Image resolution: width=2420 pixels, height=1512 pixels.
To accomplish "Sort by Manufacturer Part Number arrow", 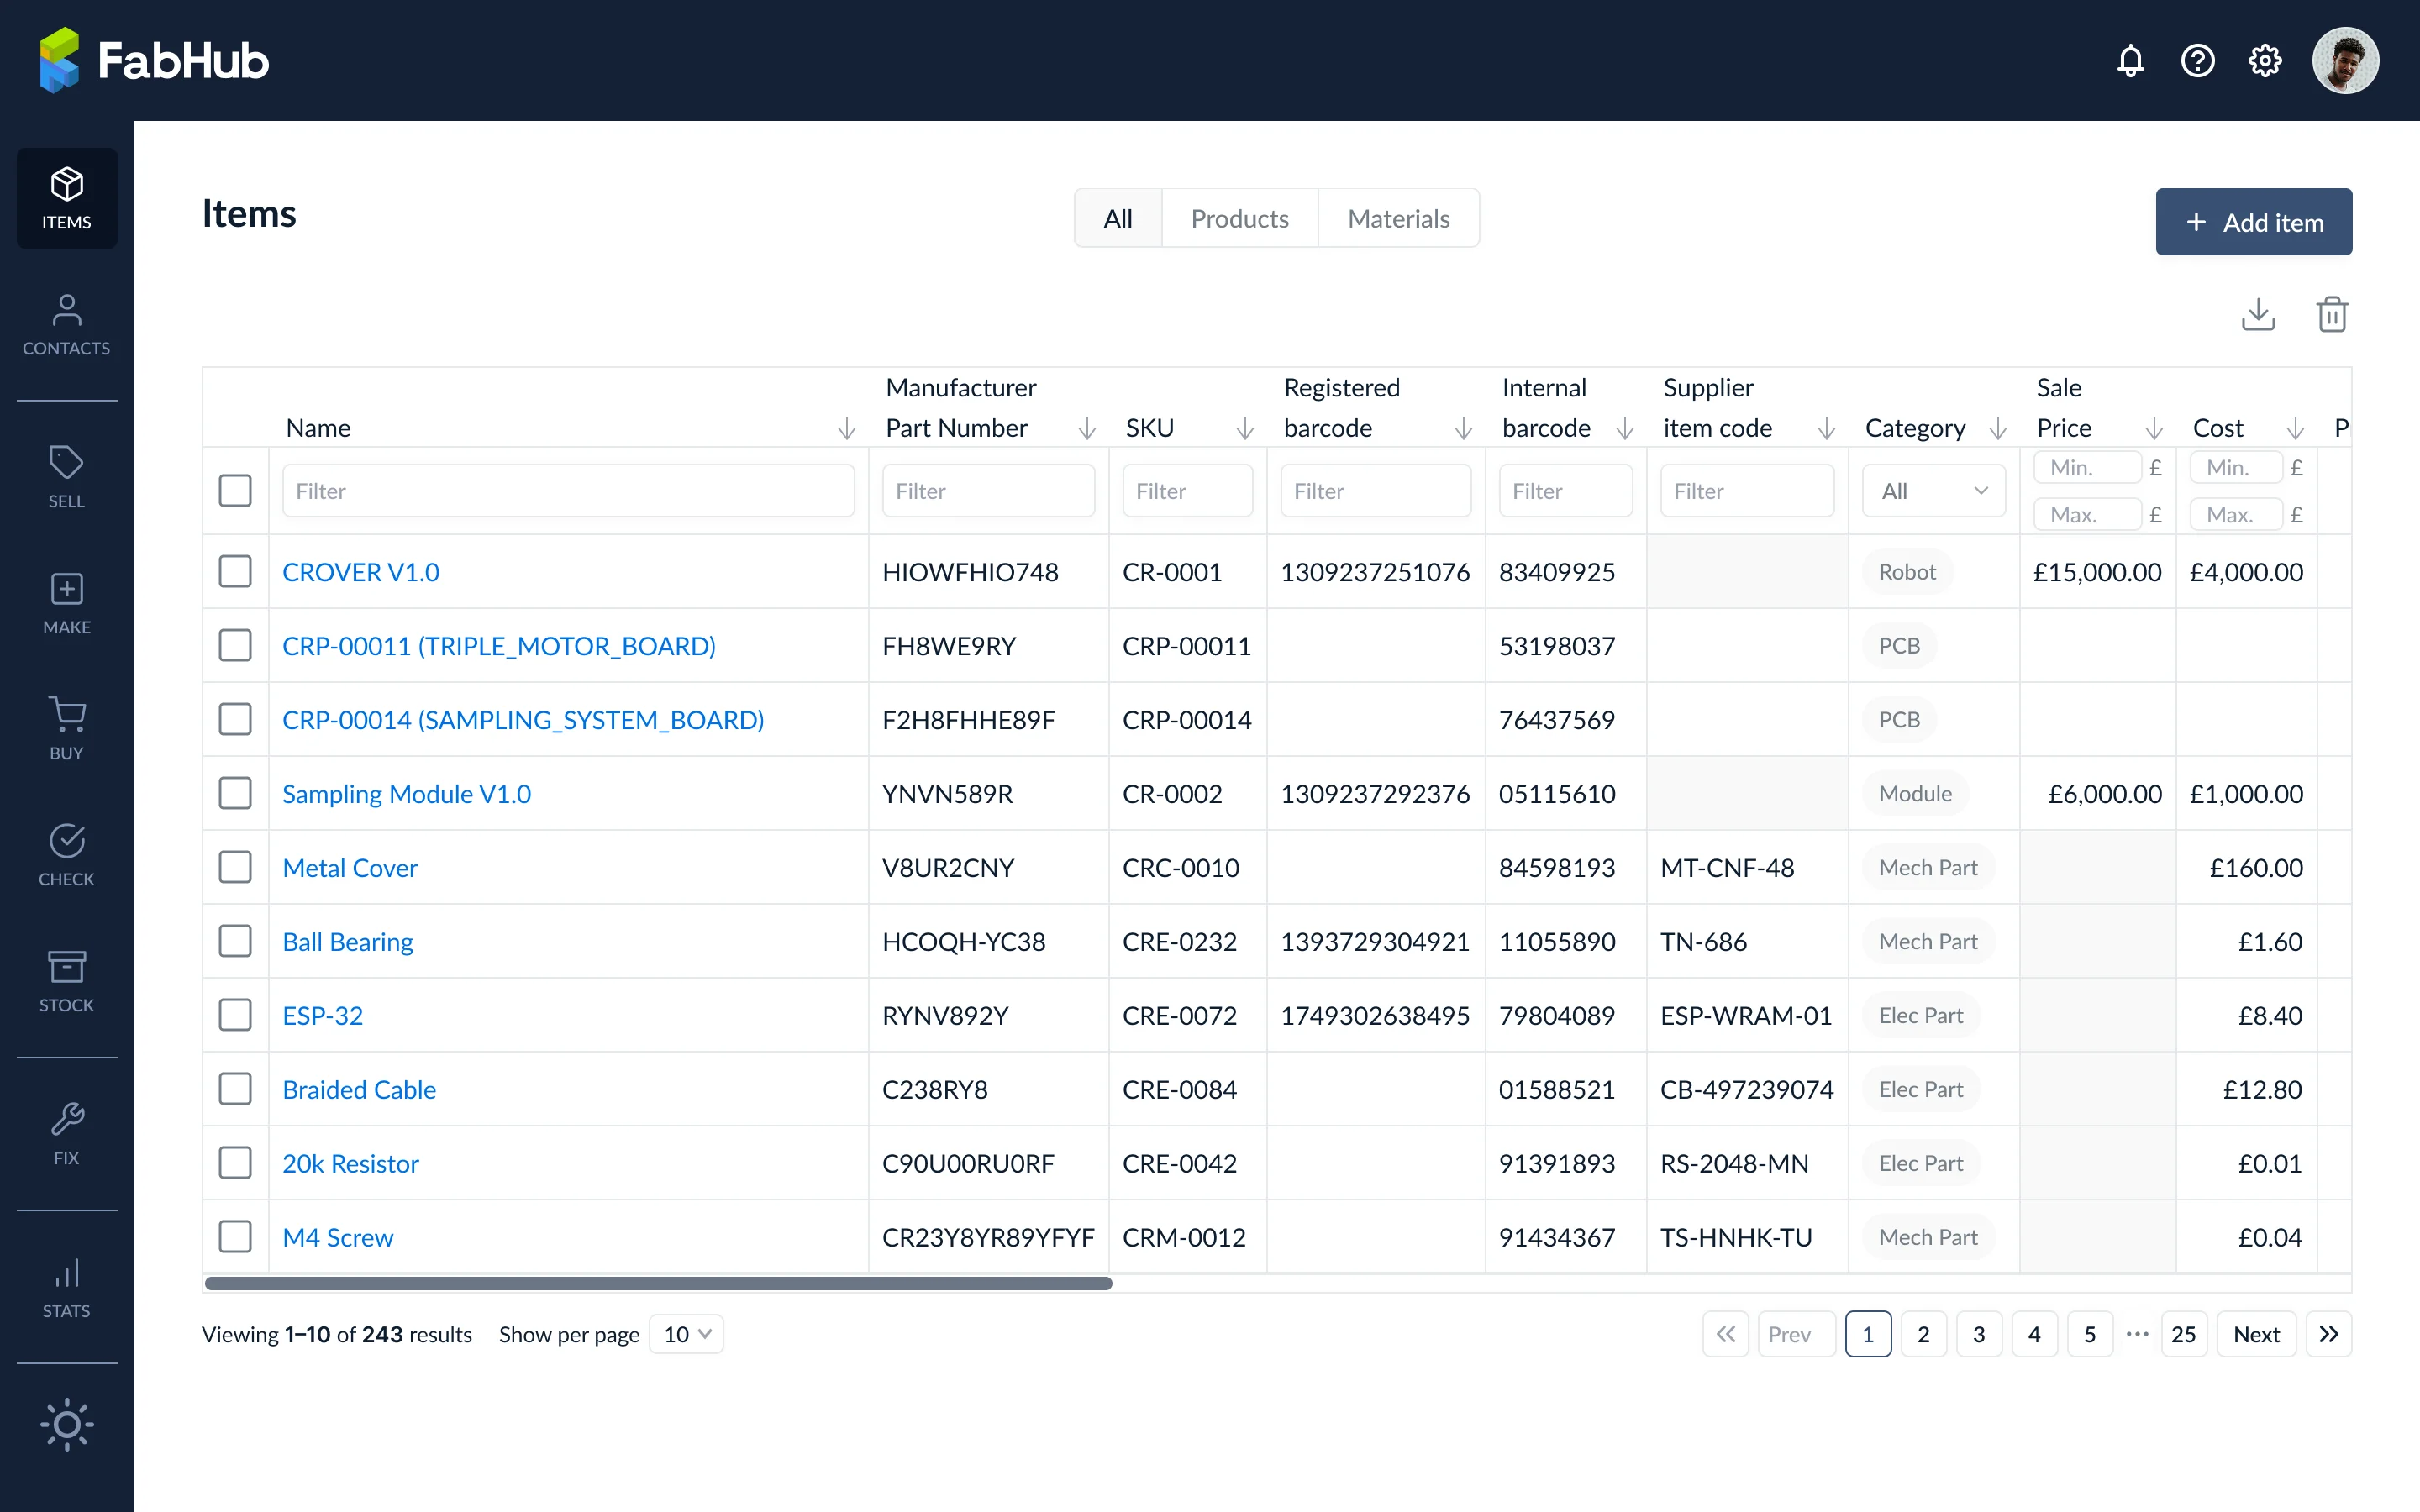I will (x=1087, y=429).
